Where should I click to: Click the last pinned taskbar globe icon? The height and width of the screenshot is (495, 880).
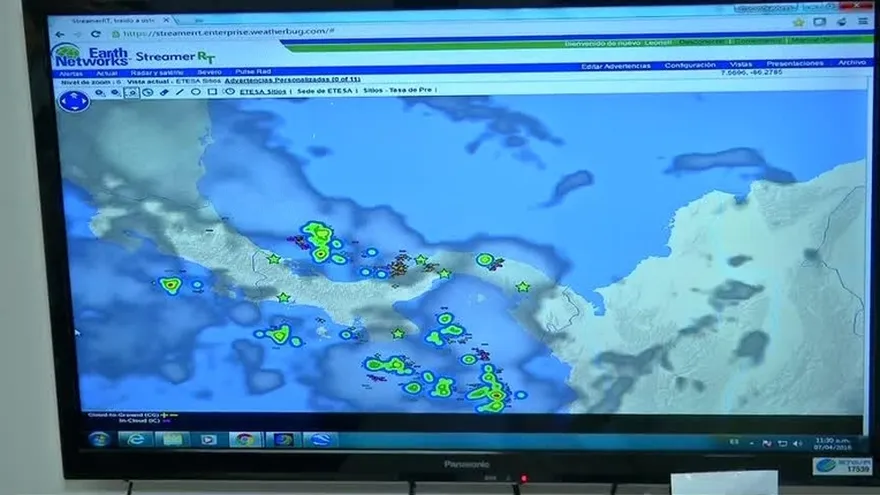pyautogui.click(x=320, y=439)
